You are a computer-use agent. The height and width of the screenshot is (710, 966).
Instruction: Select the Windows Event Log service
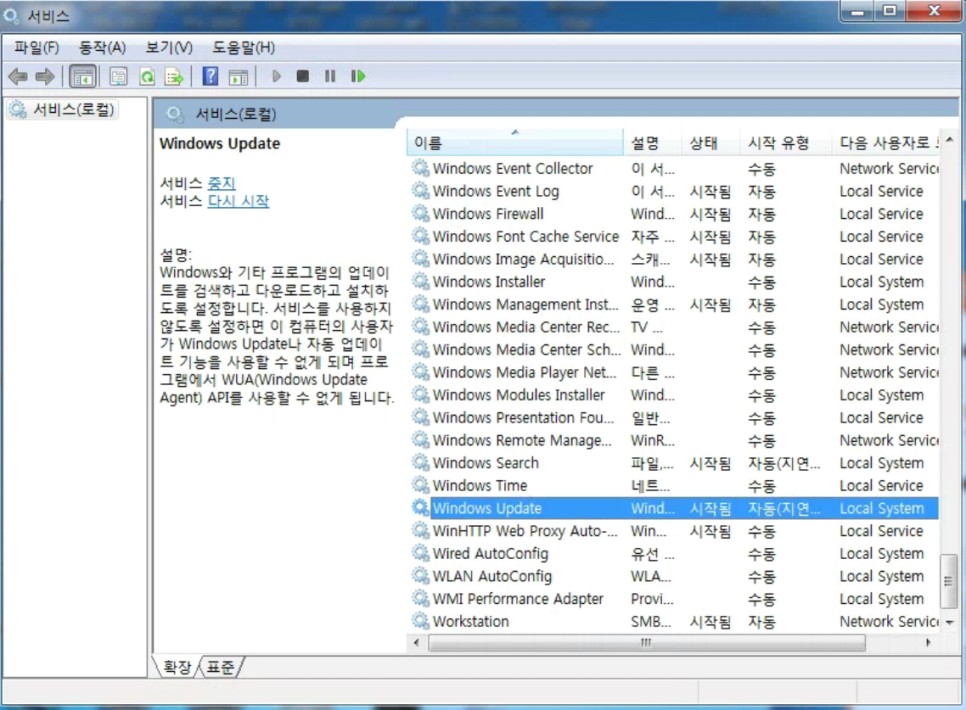pyautogui.click(x=495, y=191)
